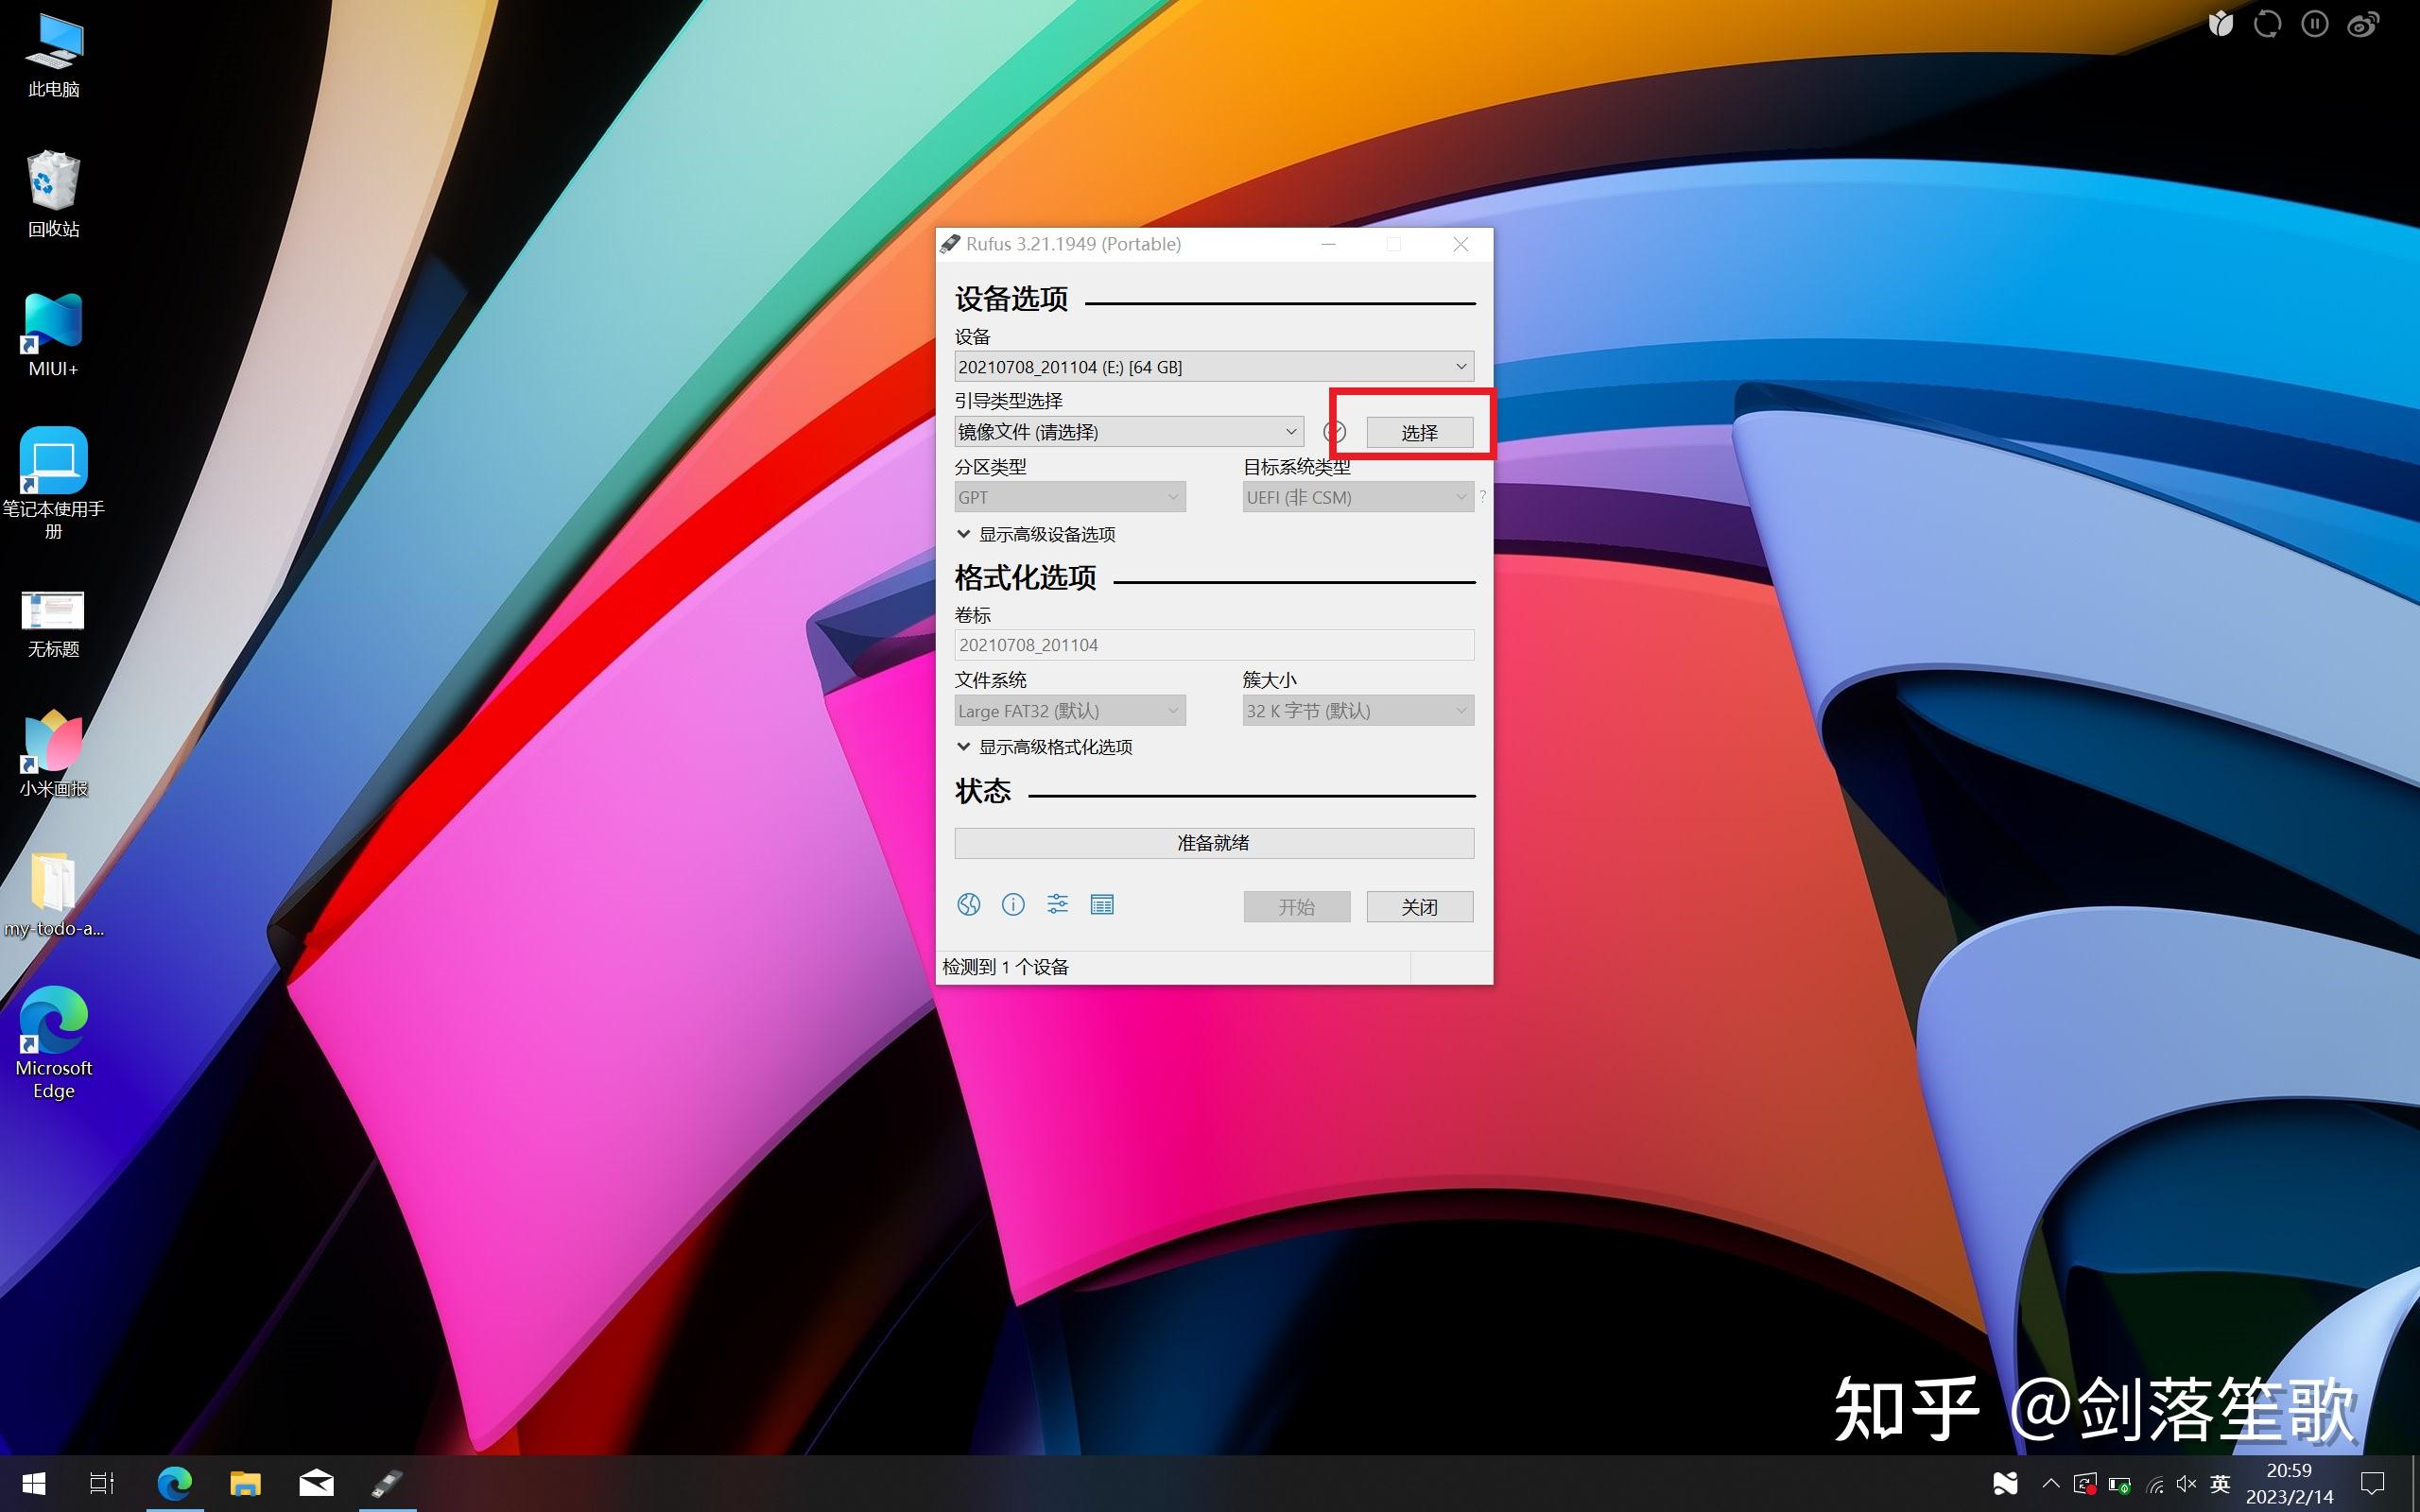Open the Rufus log viewer icon

(1102, 904)
